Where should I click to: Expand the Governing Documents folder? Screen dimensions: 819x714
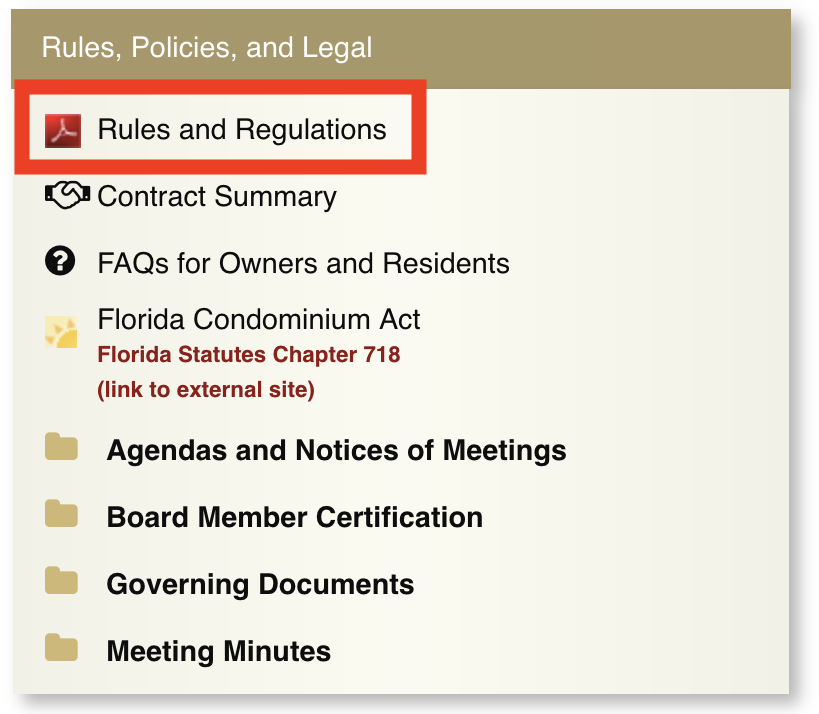click(260, 585)
